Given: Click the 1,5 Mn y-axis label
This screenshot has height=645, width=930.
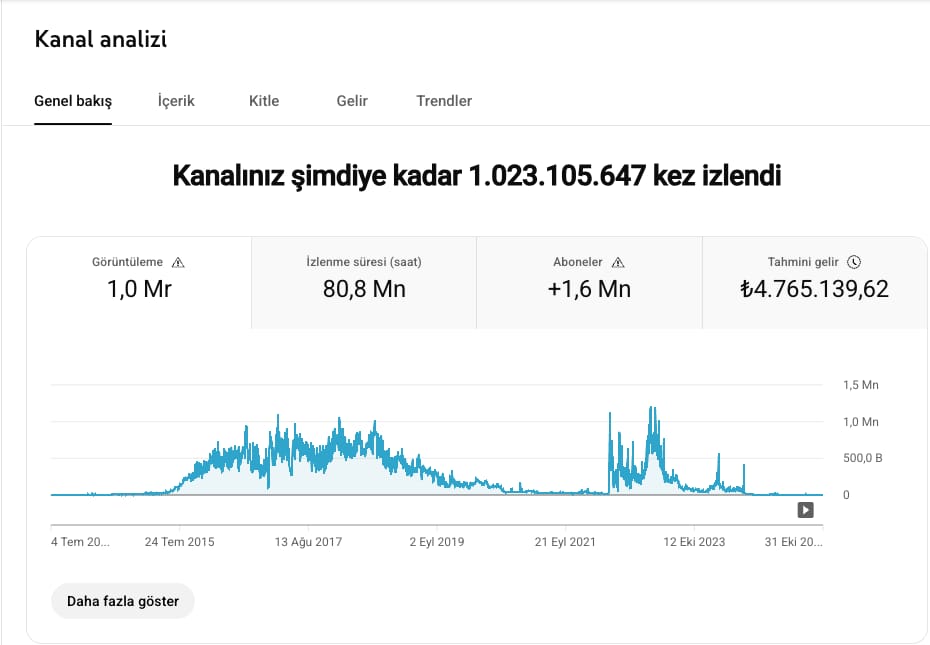Looking at the screenshot, I should (860, 385).
